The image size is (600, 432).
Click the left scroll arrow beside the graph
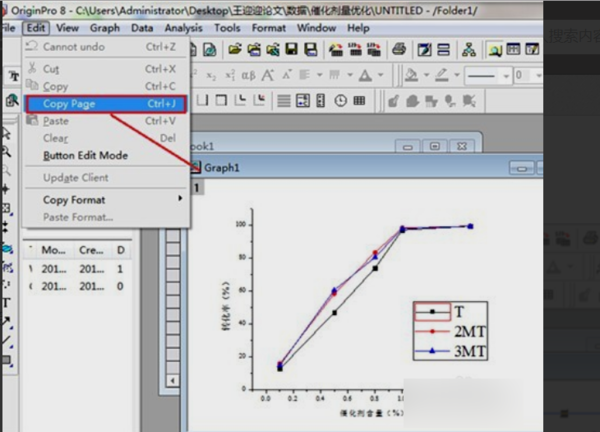coord(173,380)
